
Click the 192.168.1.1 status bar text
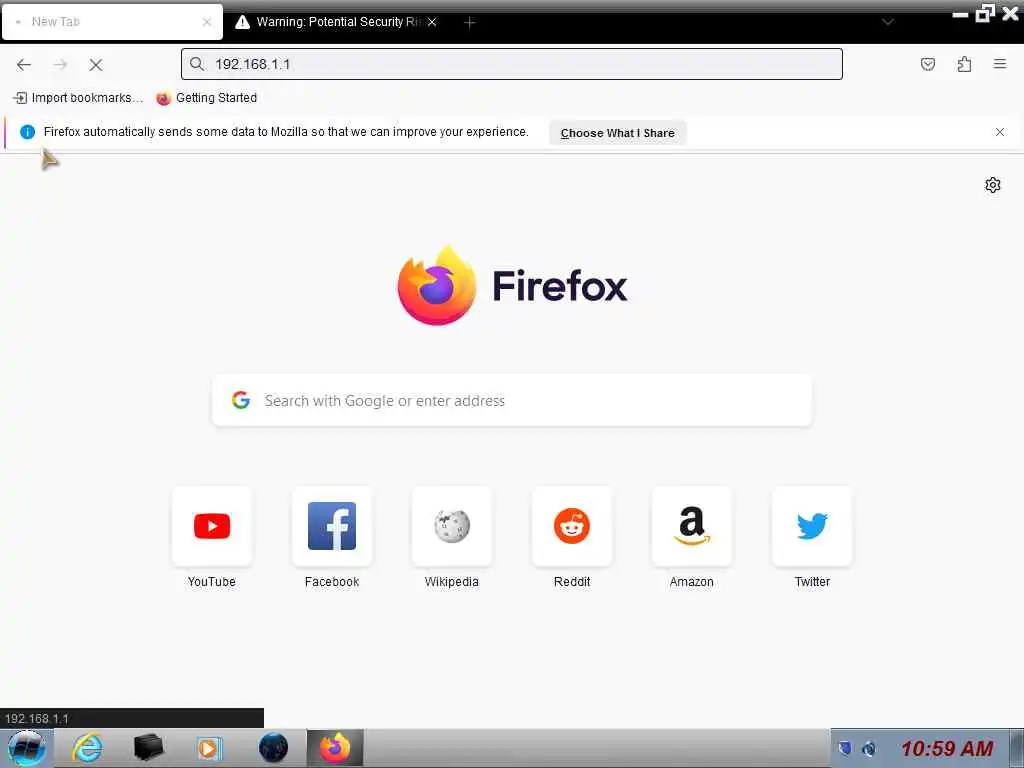click(37, 718)
